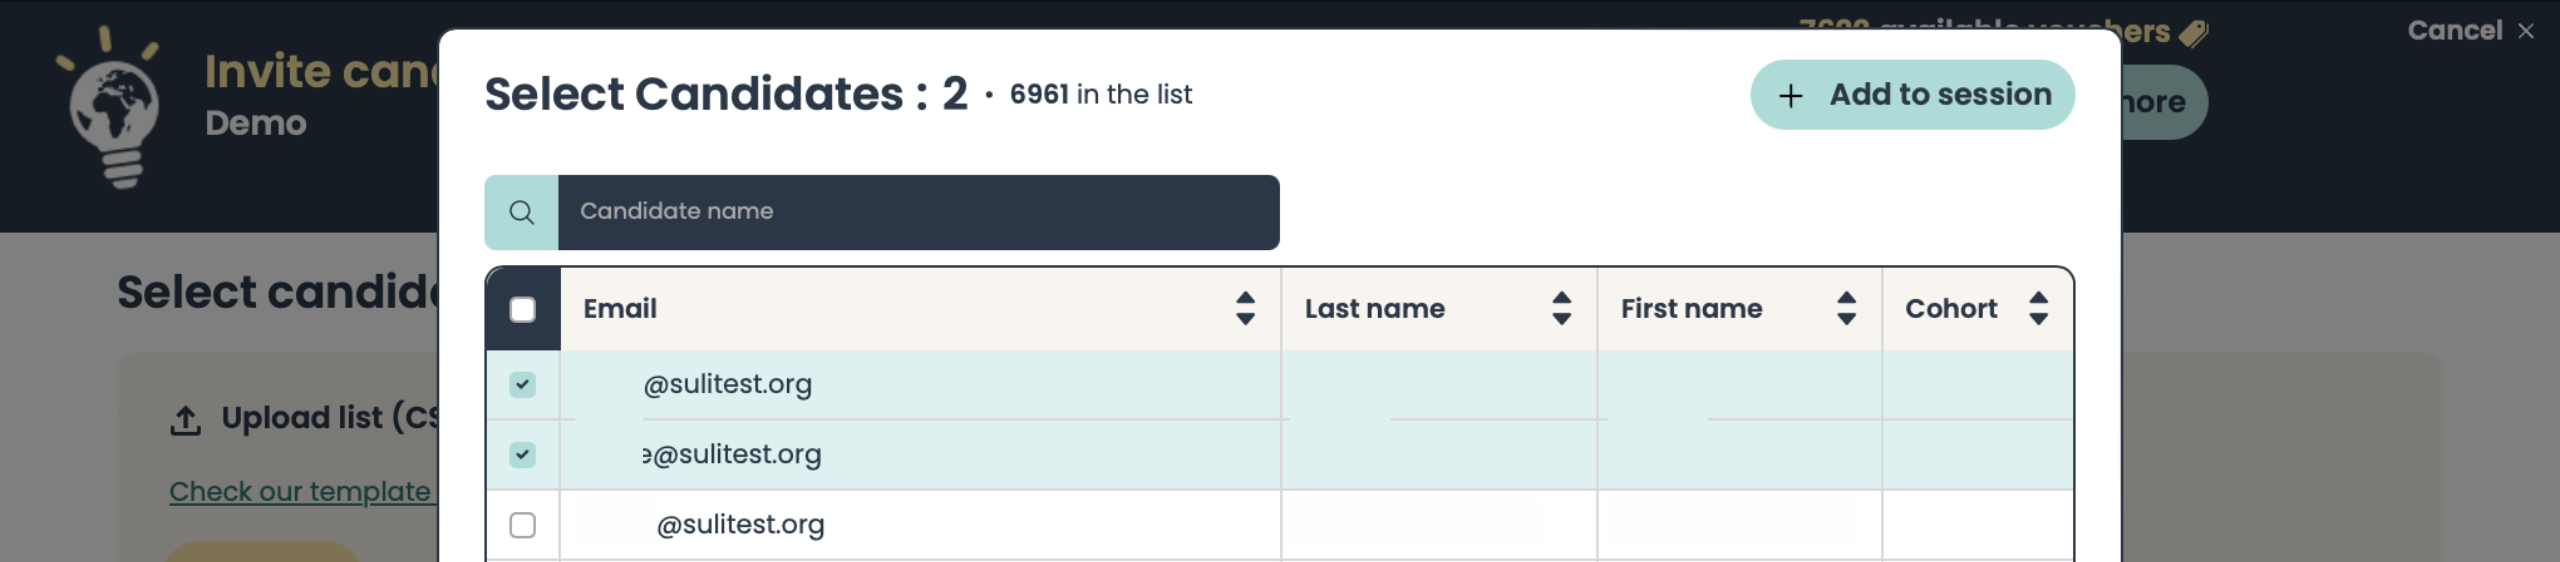The image size is (2560, 562).
Task: Sort candidates by Email column arrows
Action: [1245, 308]
